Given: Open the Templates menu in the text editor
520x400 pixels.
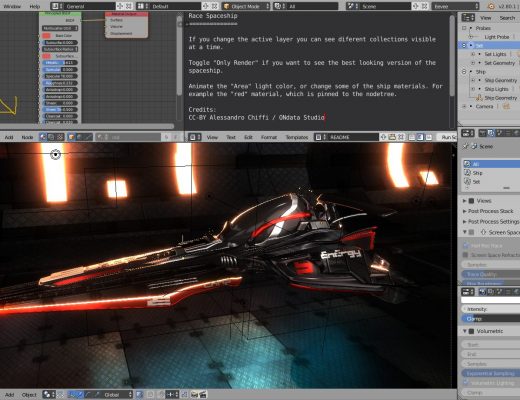Looking at the screenshot, I should coord(296,137).
